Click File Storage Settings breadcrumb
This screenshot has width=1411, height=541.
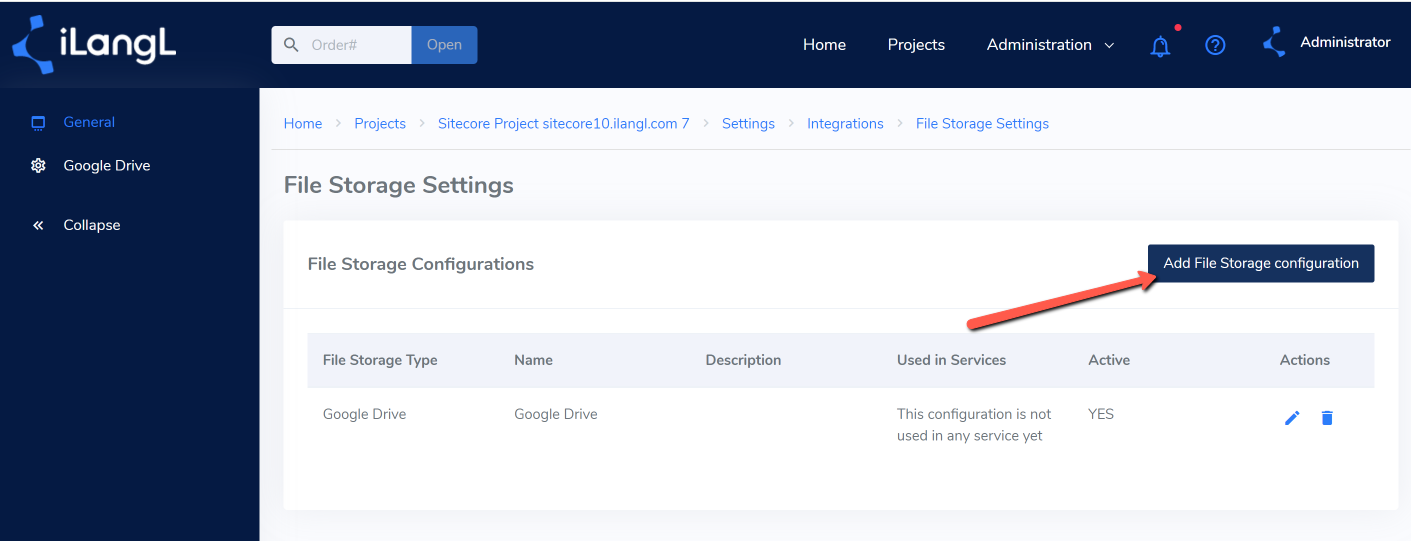click(x=982, y=124)
